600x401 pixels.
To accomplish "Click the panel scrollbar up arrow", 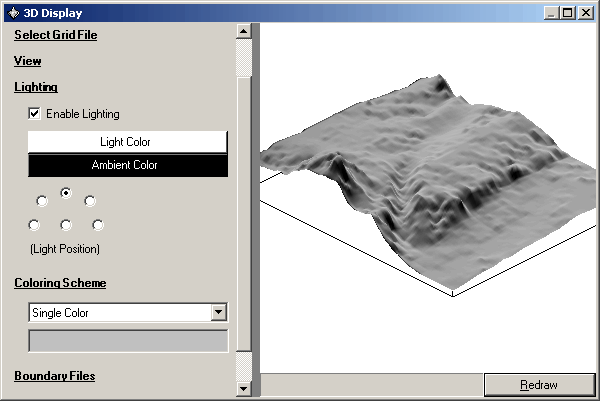I will (x=244, y=31).
